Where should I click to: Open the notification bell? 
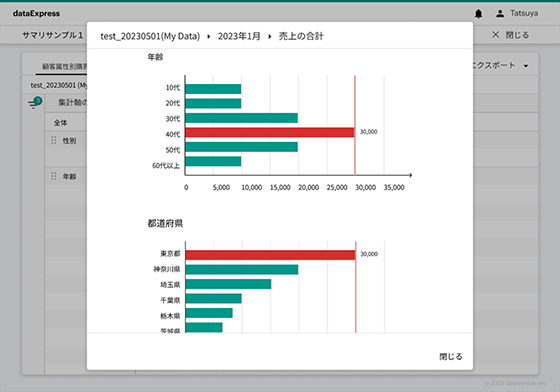pos(478,14)
